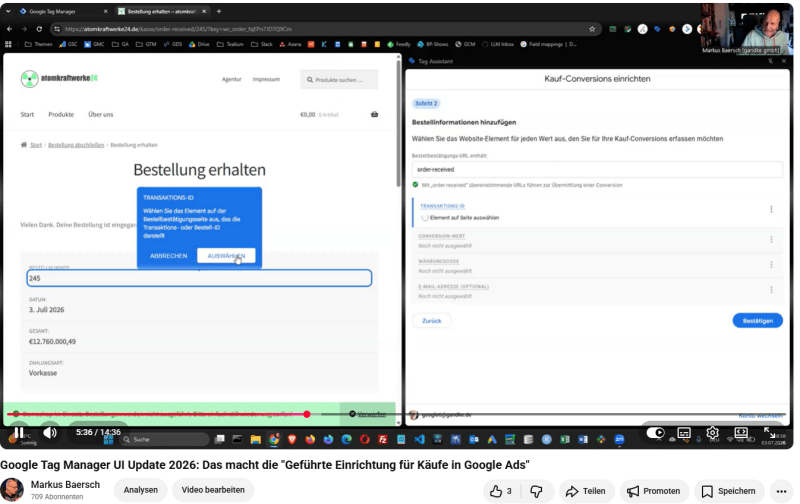Open the Agentur link in site header
The height and width of the screenshot is (504, 800).
coord(231,79)
